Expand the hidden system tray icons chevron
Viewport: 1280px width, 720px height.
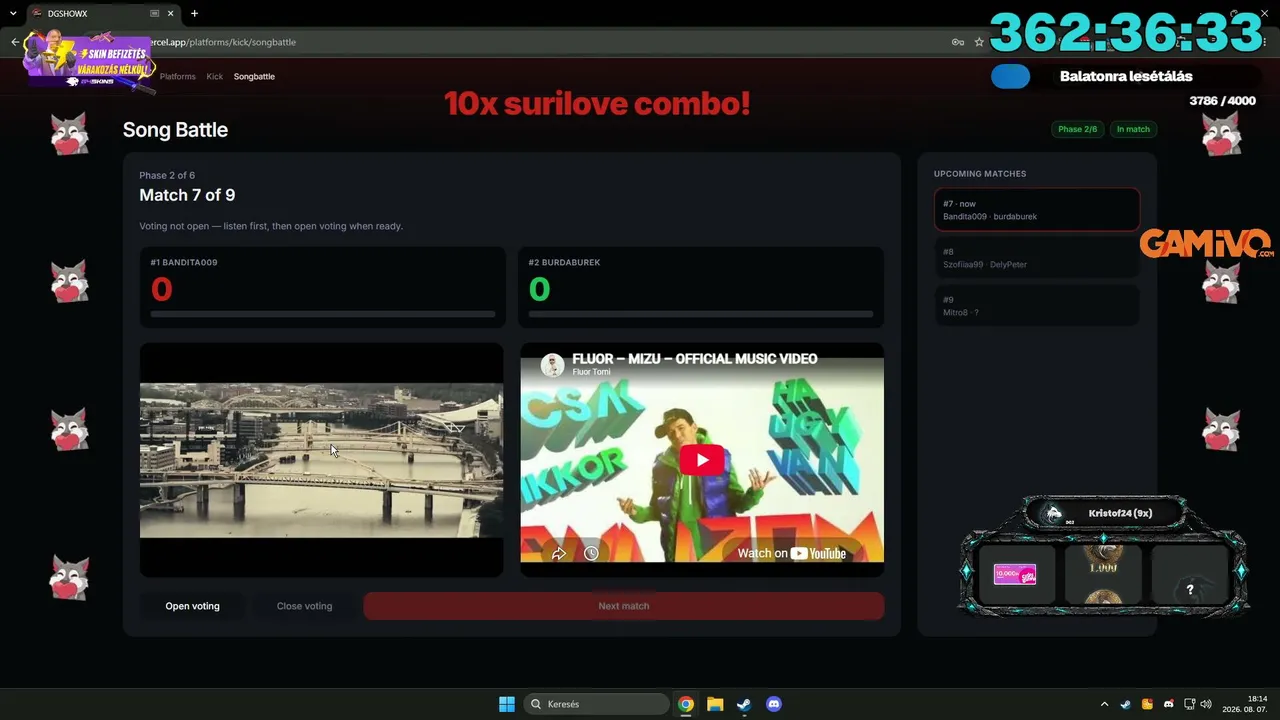coord(1104,704)
